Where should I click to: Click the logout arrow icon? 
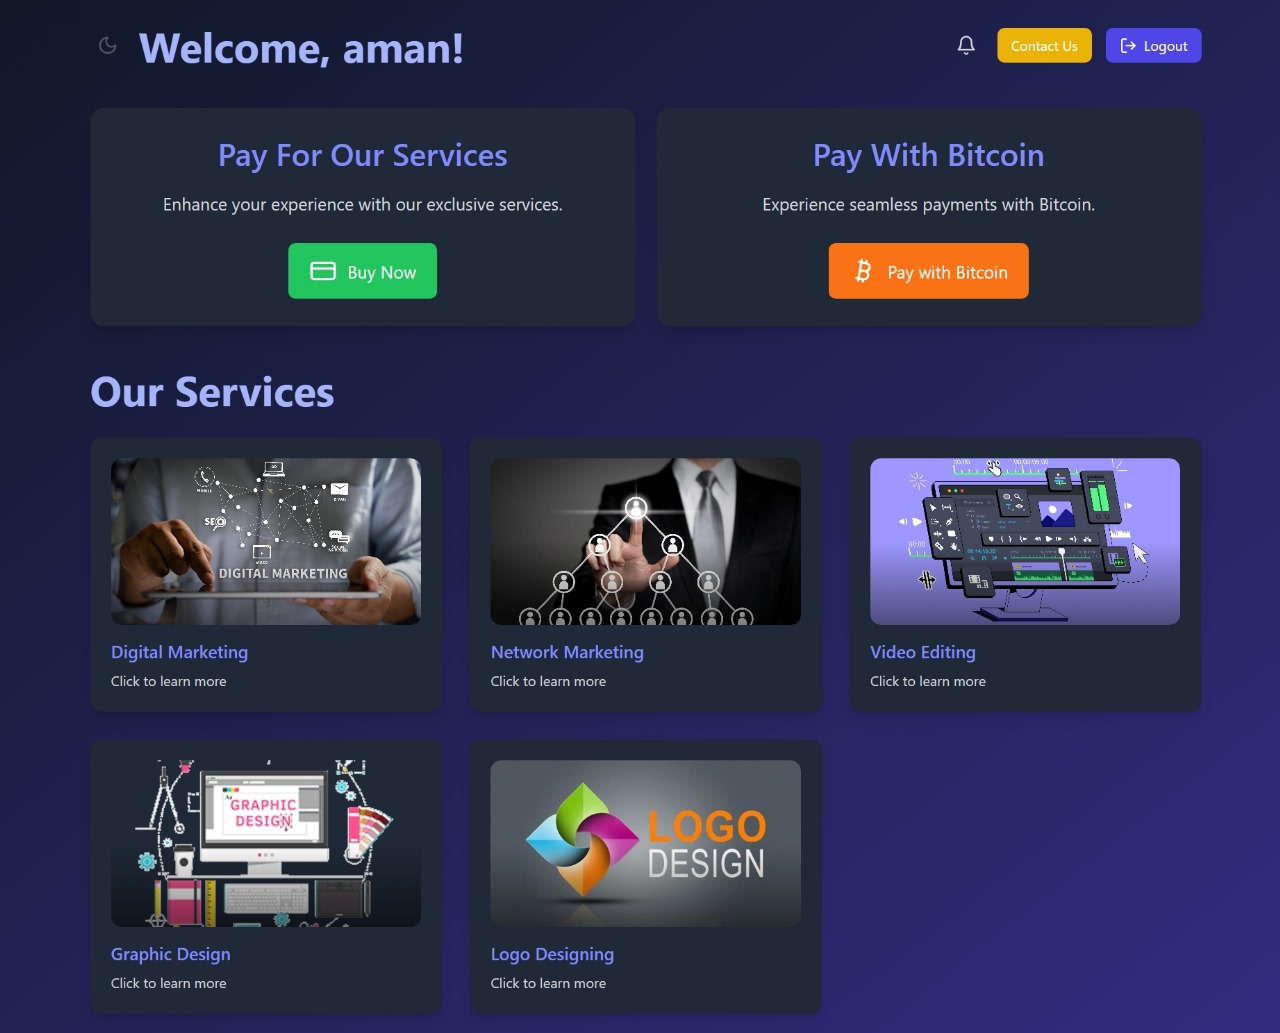coord(1128,46)
